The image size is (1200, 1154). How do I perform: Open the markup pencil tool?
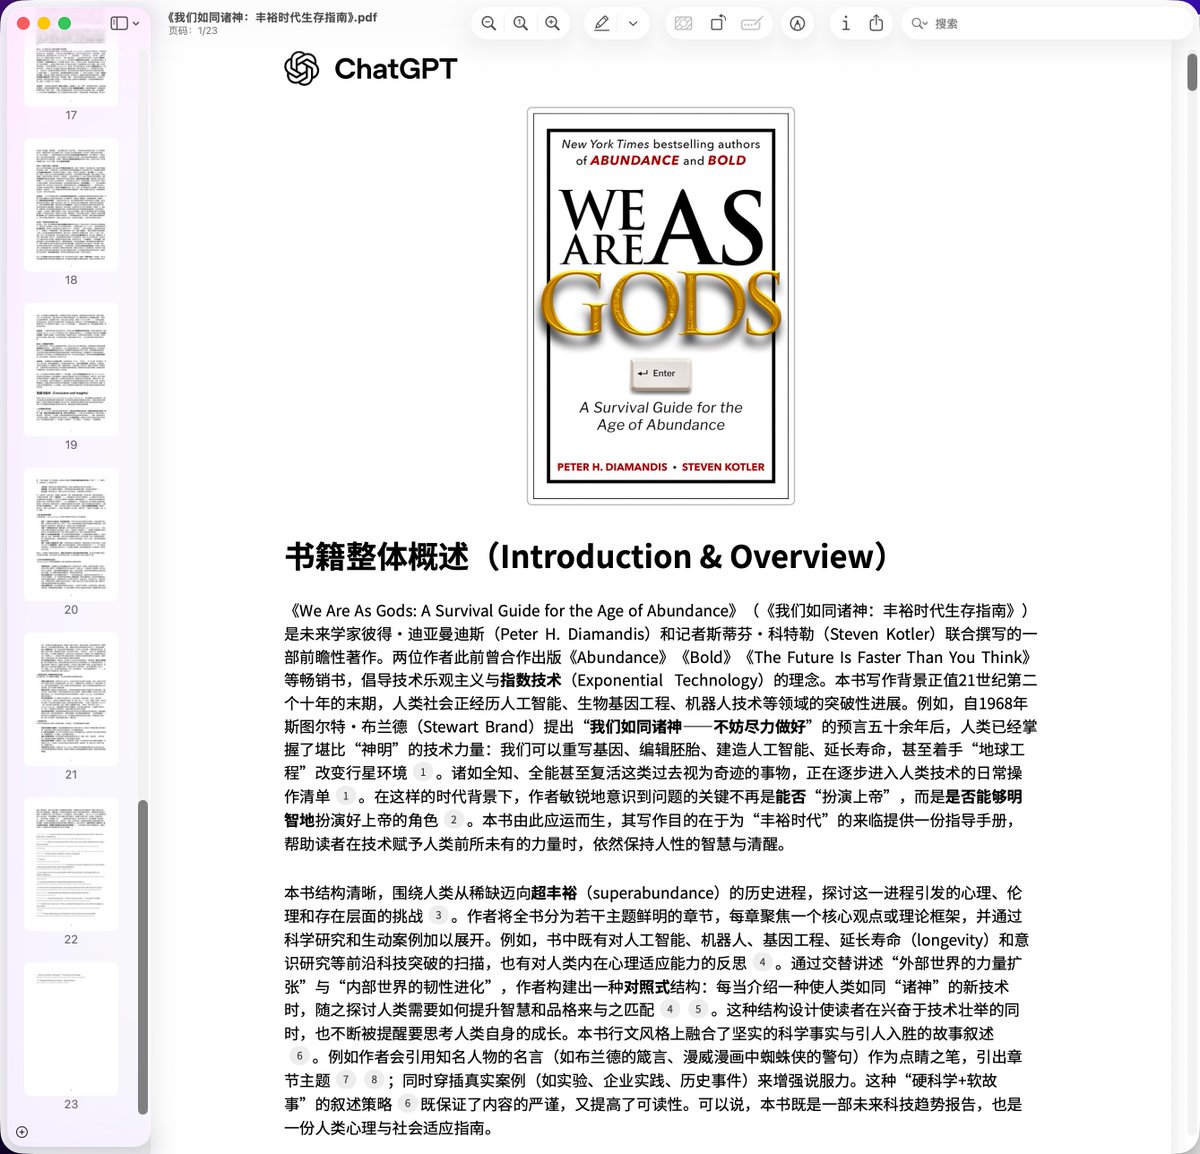point(602,22)
